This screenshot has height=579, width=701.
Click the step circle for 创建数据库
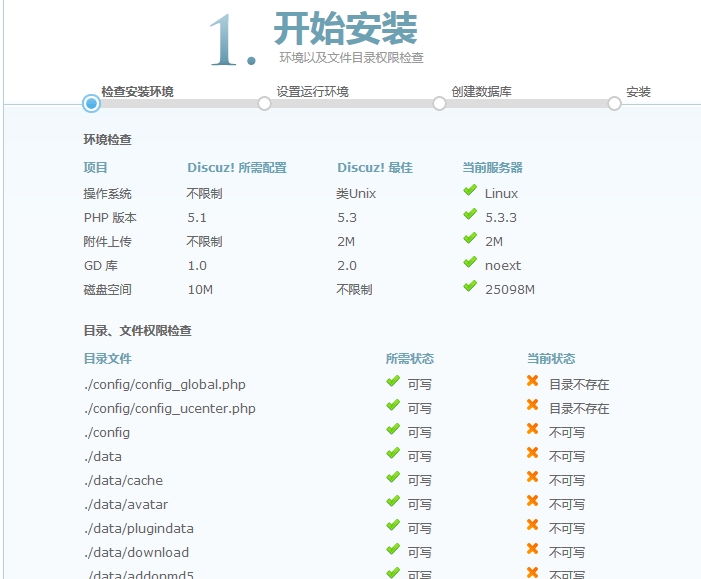coord(439,104)
